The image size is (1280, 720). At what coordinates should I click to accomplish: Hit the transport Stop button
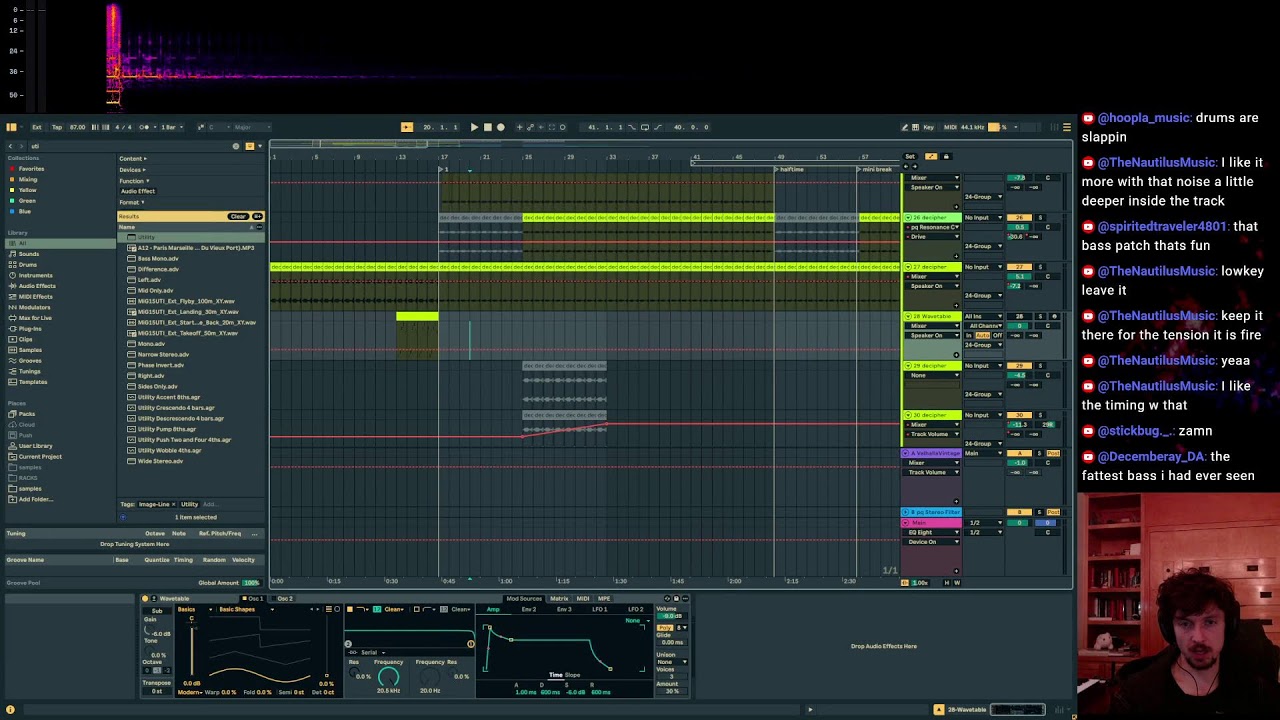point(487,127)
